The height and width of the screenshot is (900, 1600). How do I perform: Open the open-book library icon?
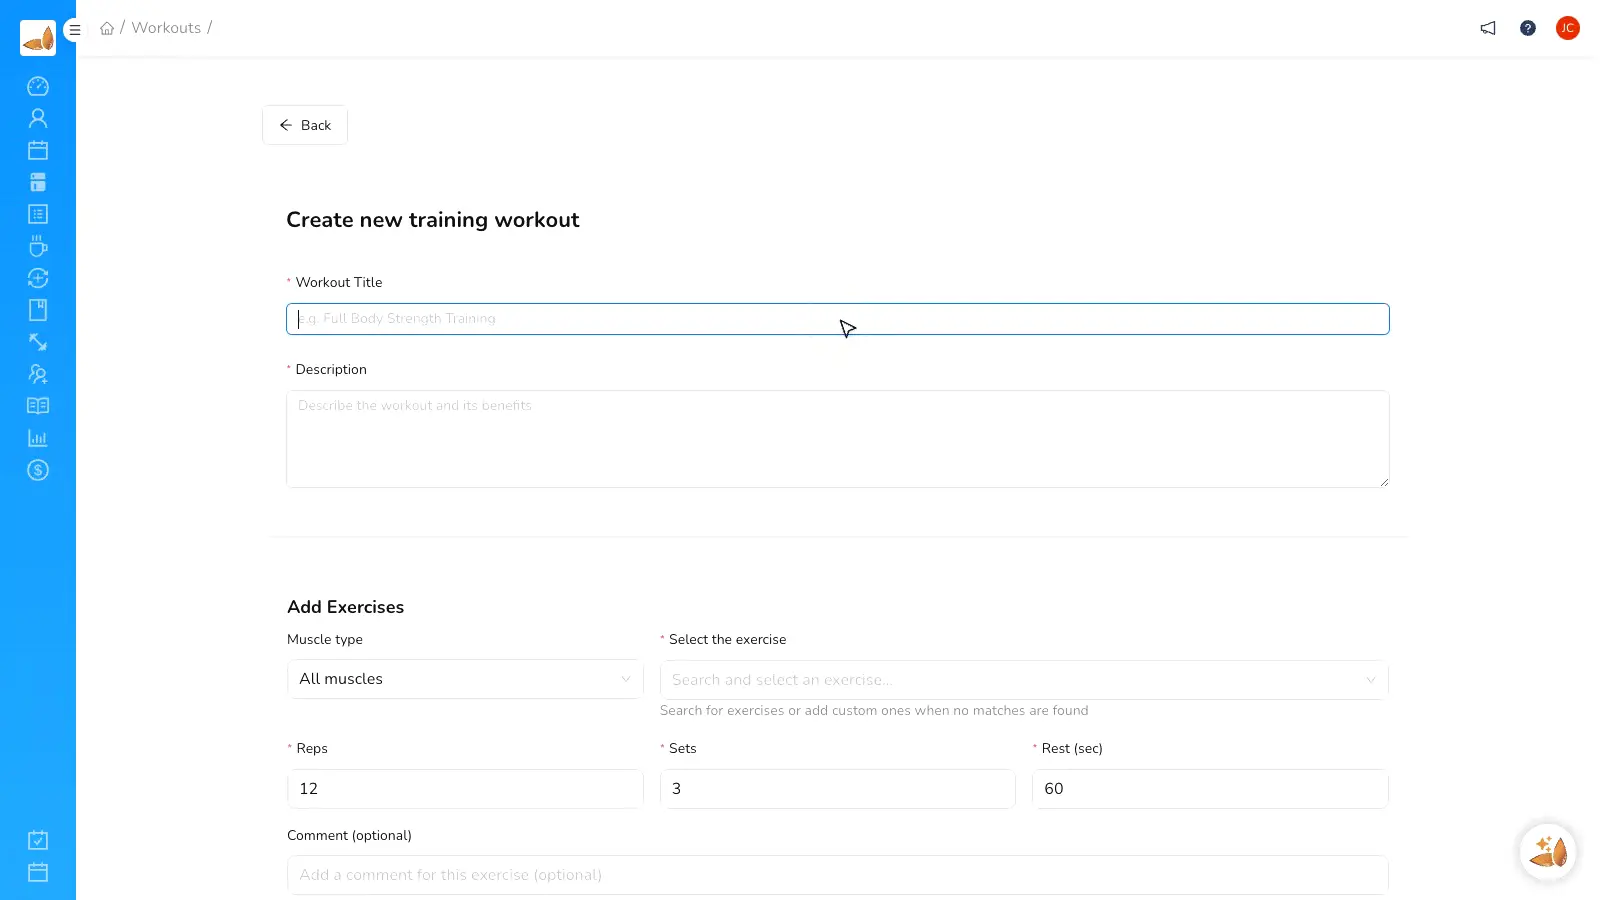pos(38,406)
